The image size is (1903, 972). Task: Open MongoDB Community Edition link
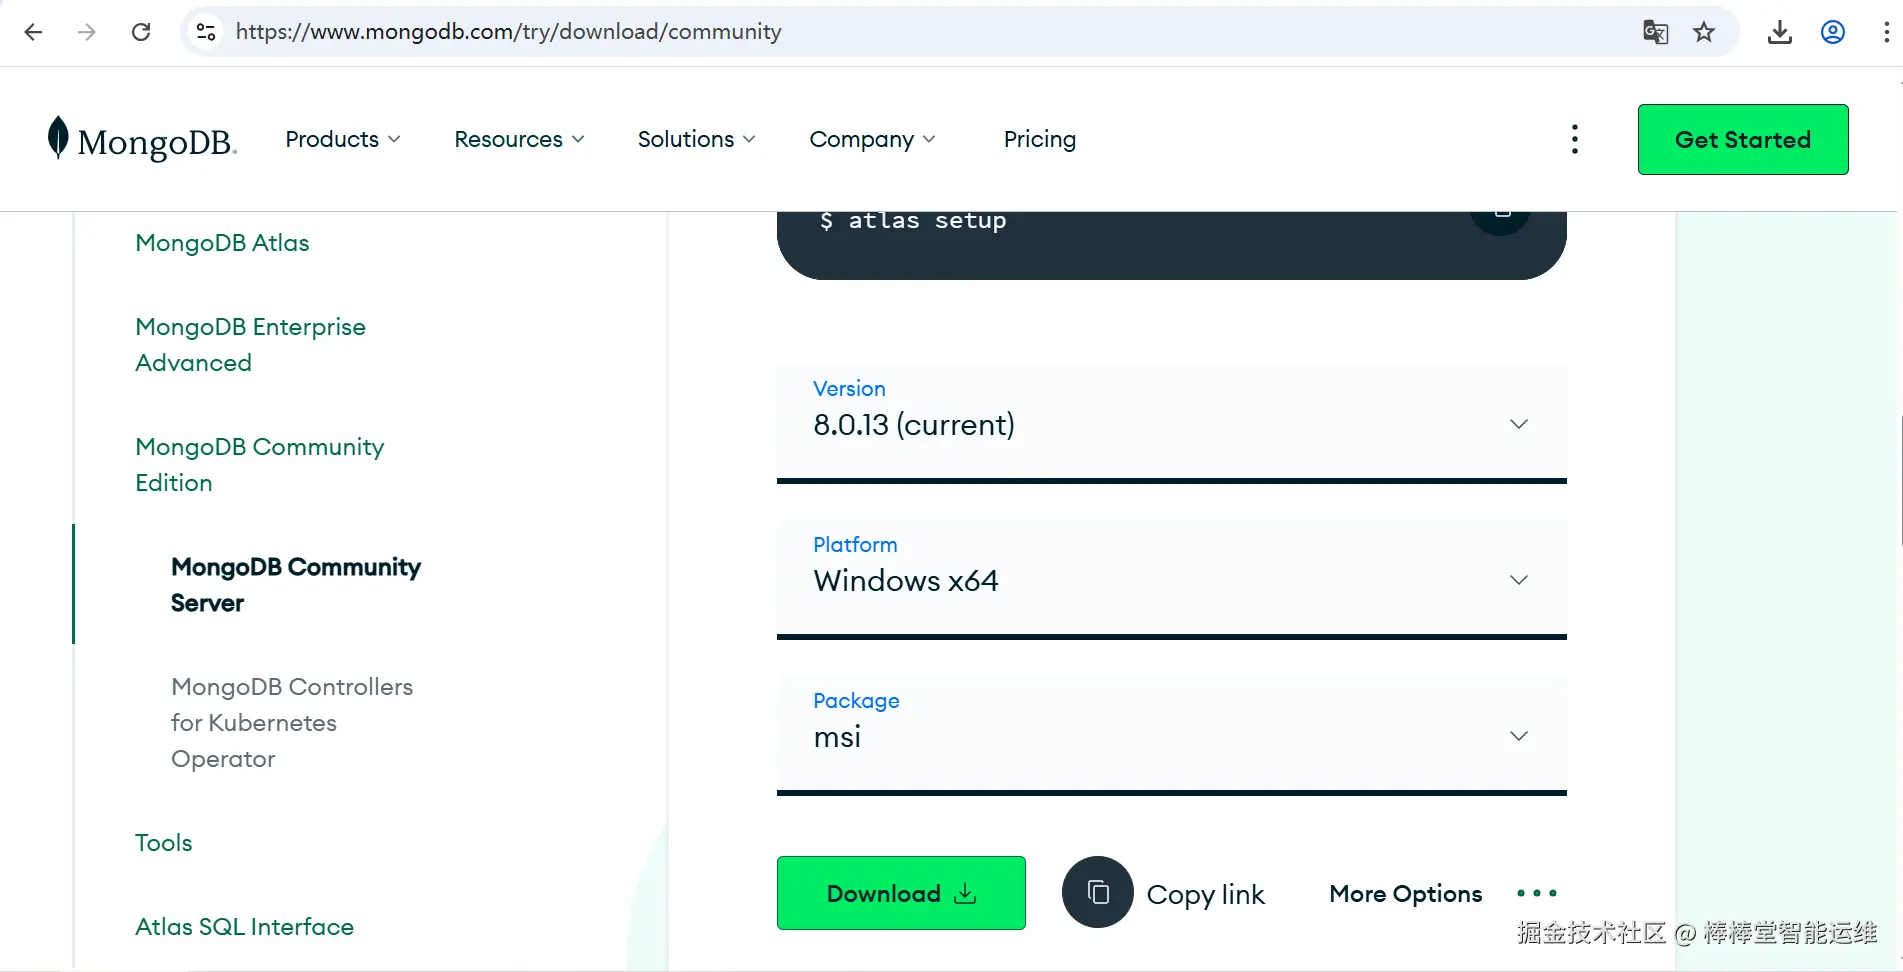point(259,465)
